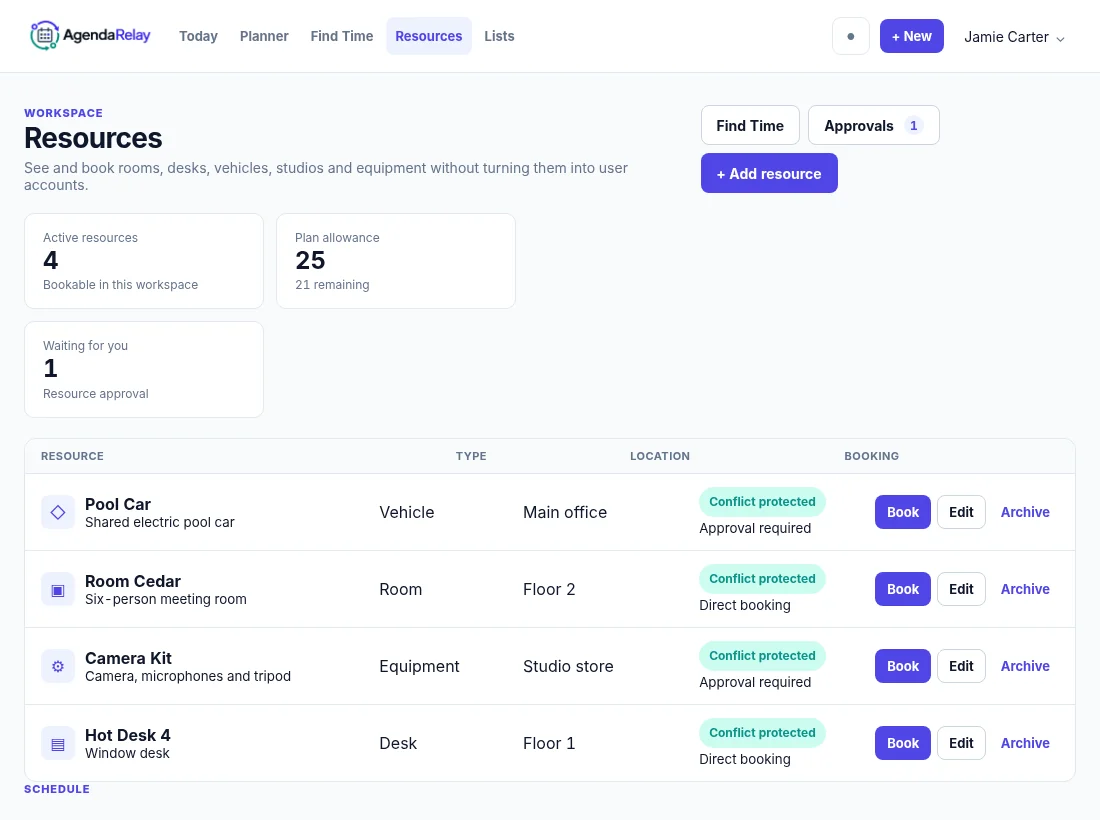Book the Camera Kit
Image resolution: width=1100 pixels, height=820 pixels.
[903, 666]
